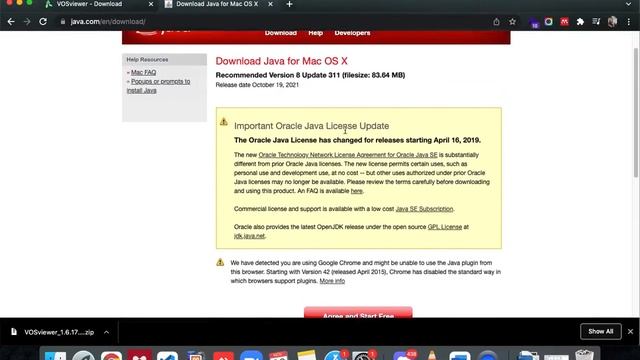Image resolution: width=640 pixels, height=360 pixels.
Task: Go back to the previous page
Action: [11, 22]
